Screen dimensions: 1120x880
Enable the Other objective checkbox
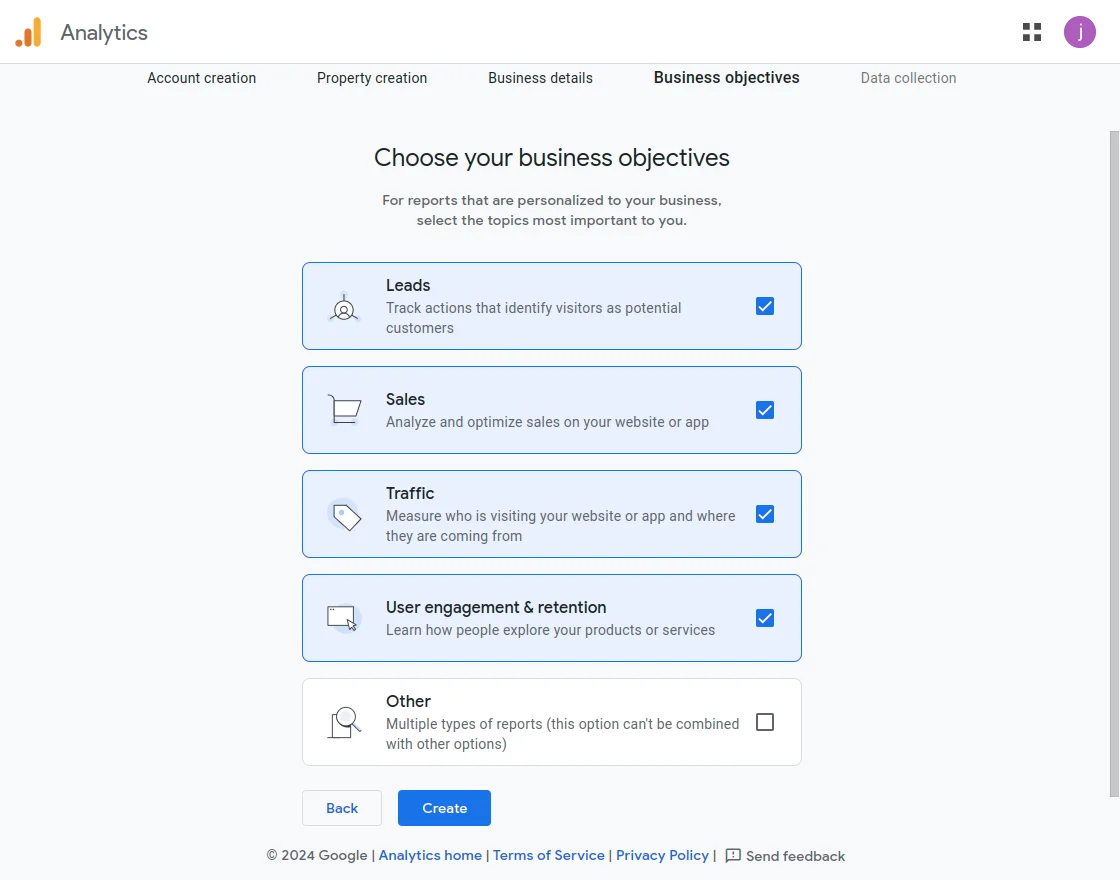765,722
